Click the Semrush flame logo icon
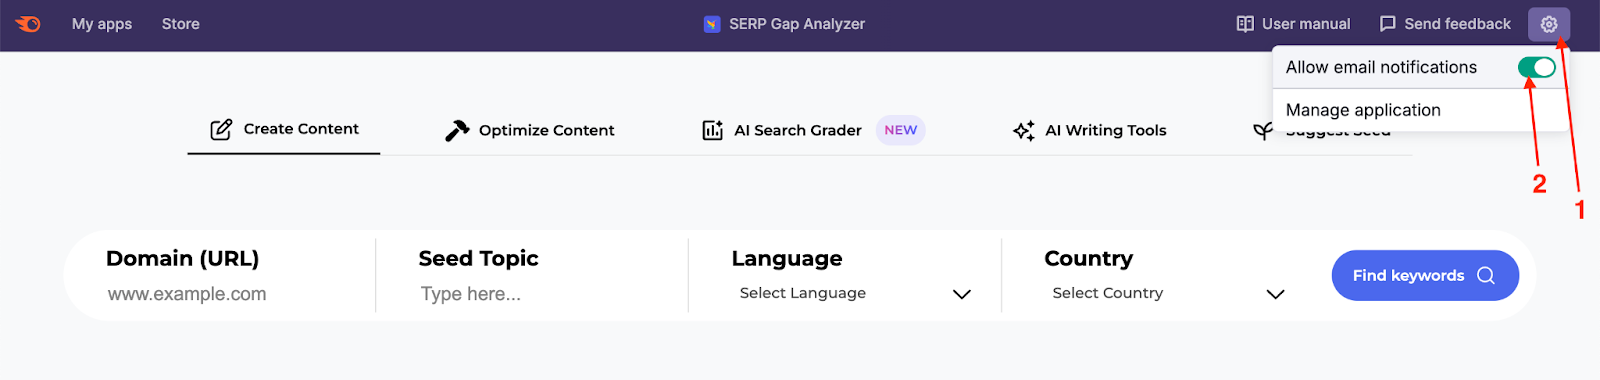Image resolution: width=1600 pixels, height=380 pixels. pyautogui.click(x=28, y=24)
